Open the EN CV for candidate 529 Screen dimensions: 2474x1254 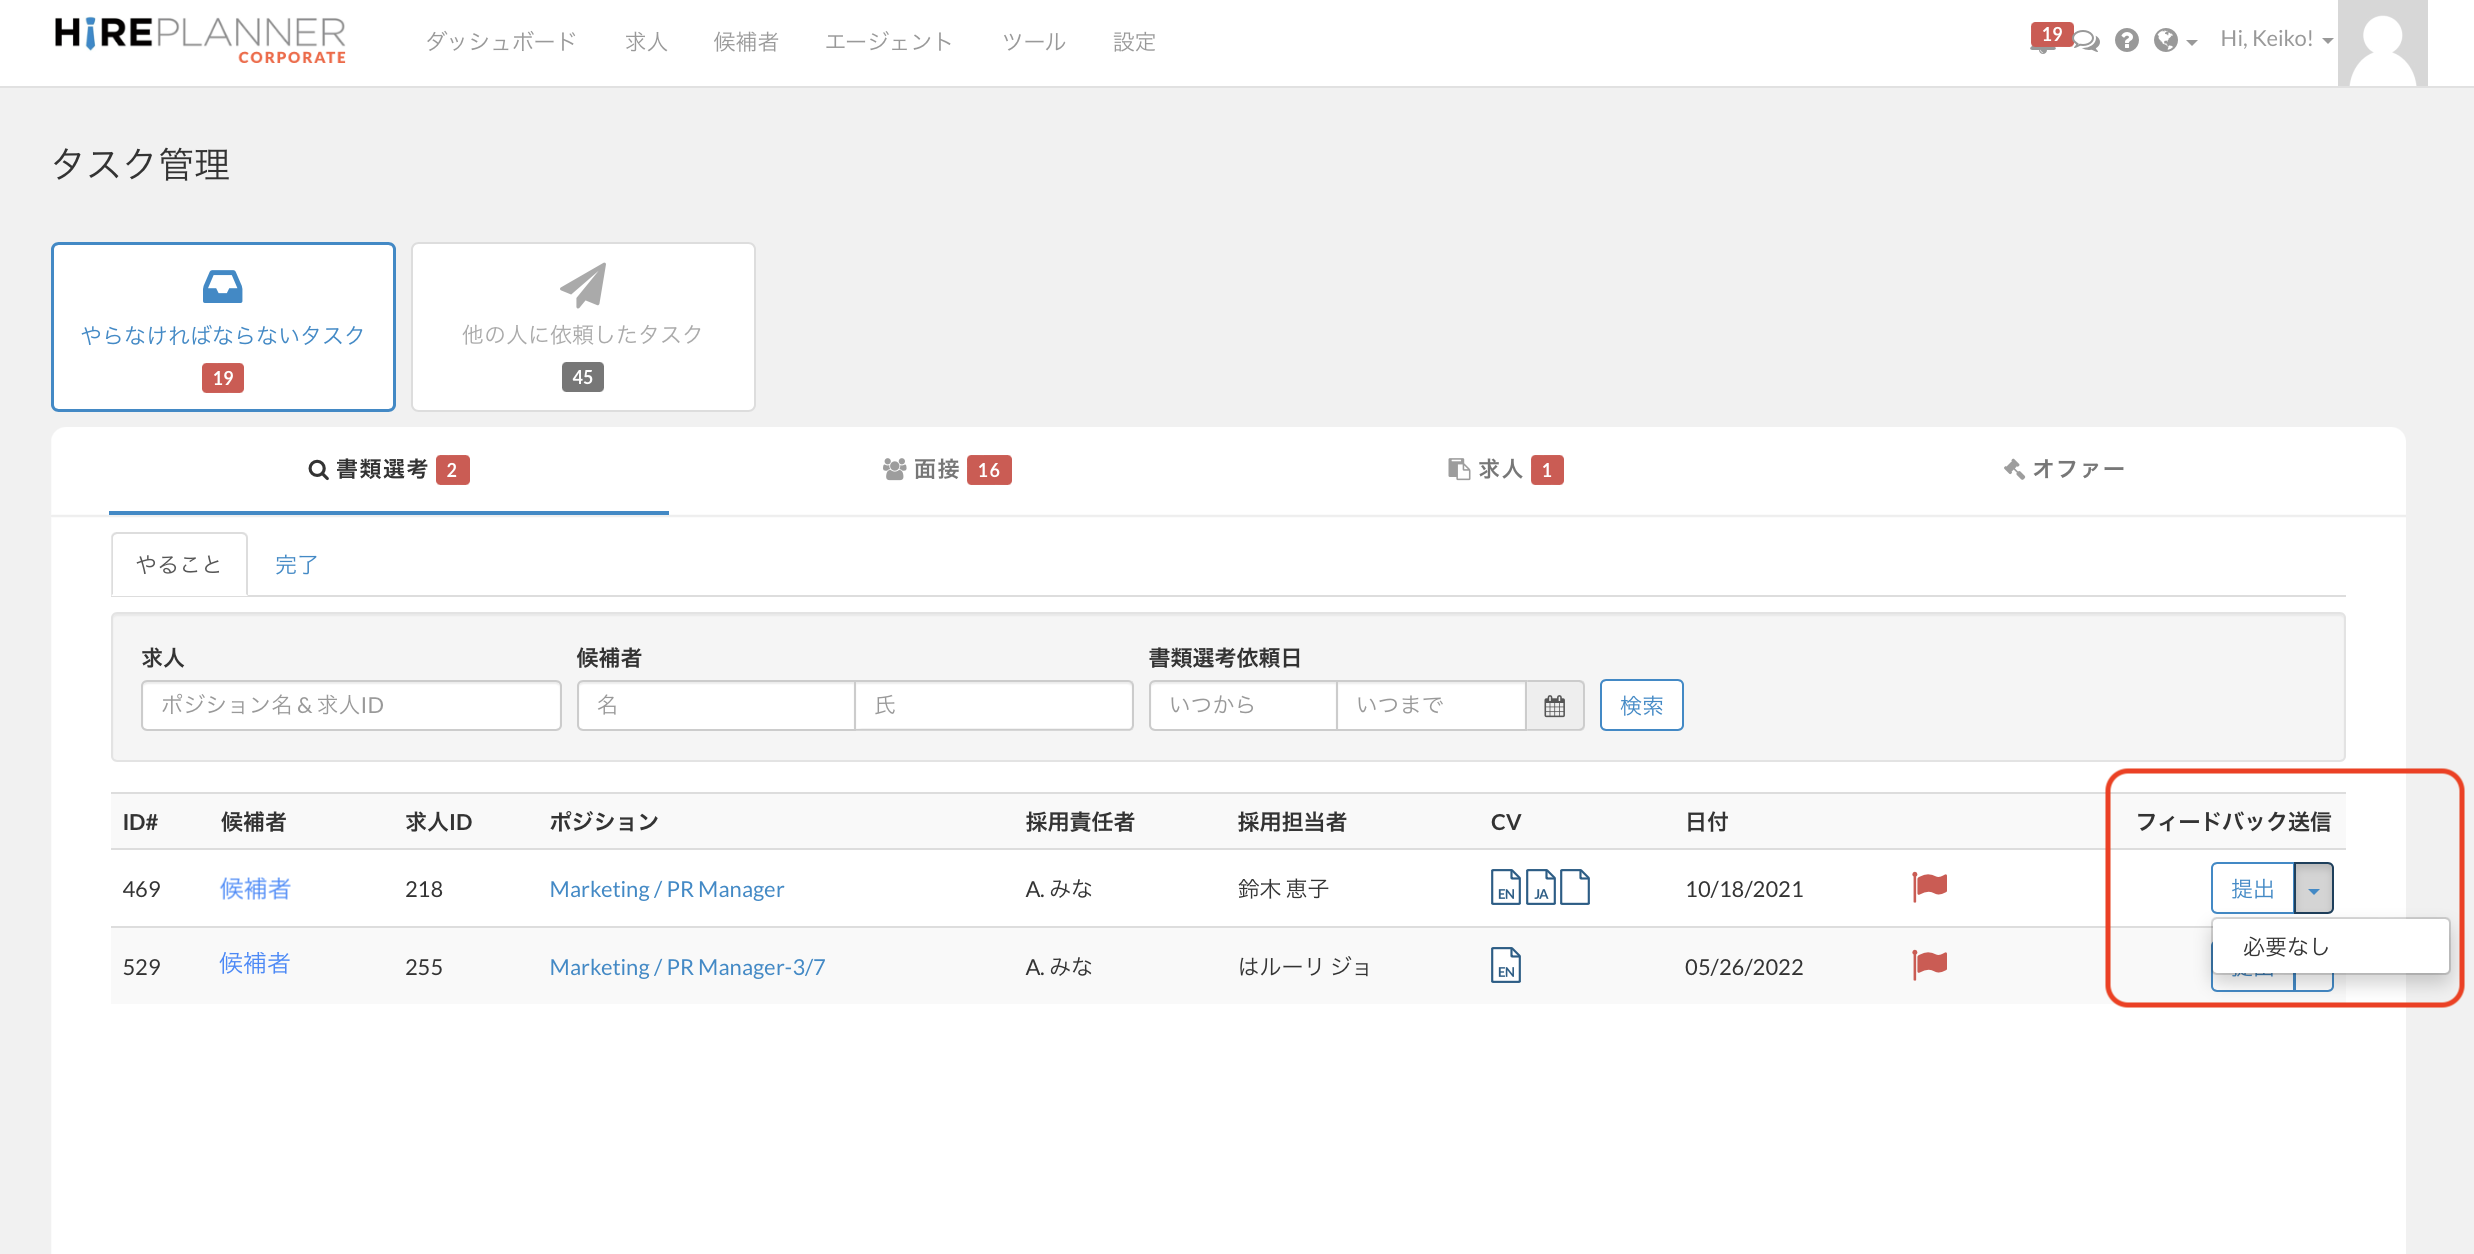click(x=1505, y=965)
